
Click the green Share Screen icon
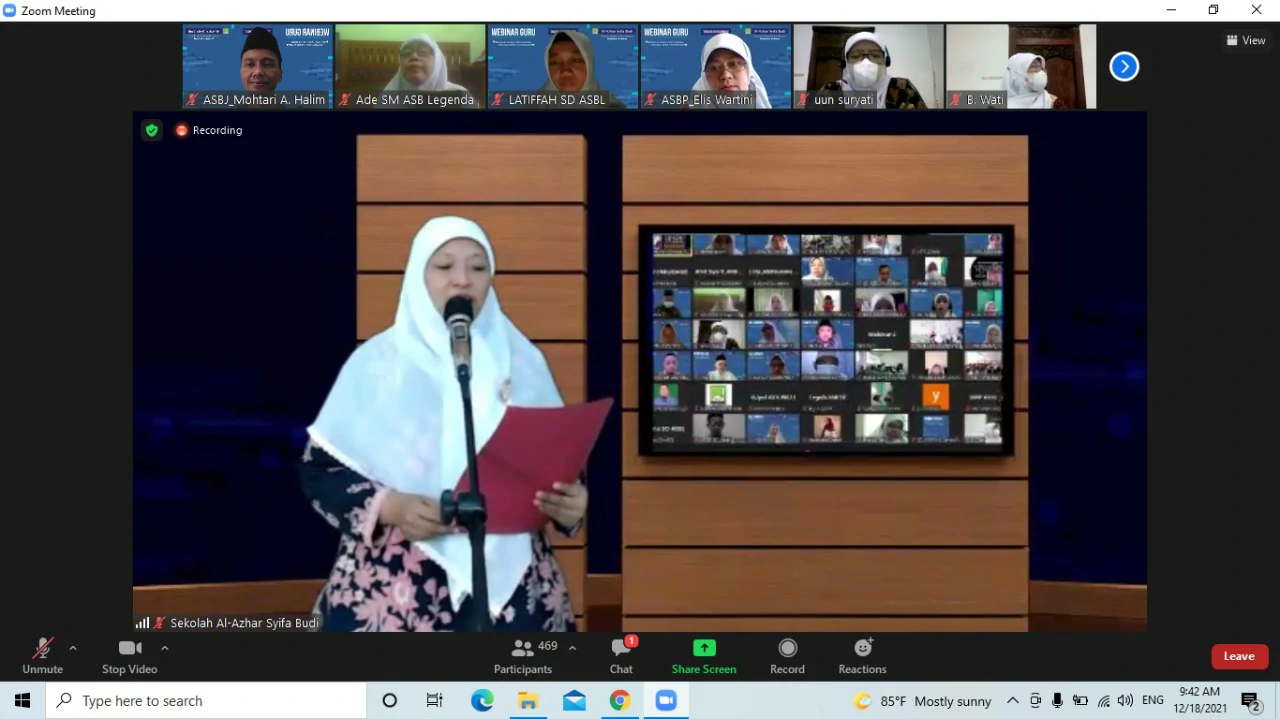[x=703, y=648]
